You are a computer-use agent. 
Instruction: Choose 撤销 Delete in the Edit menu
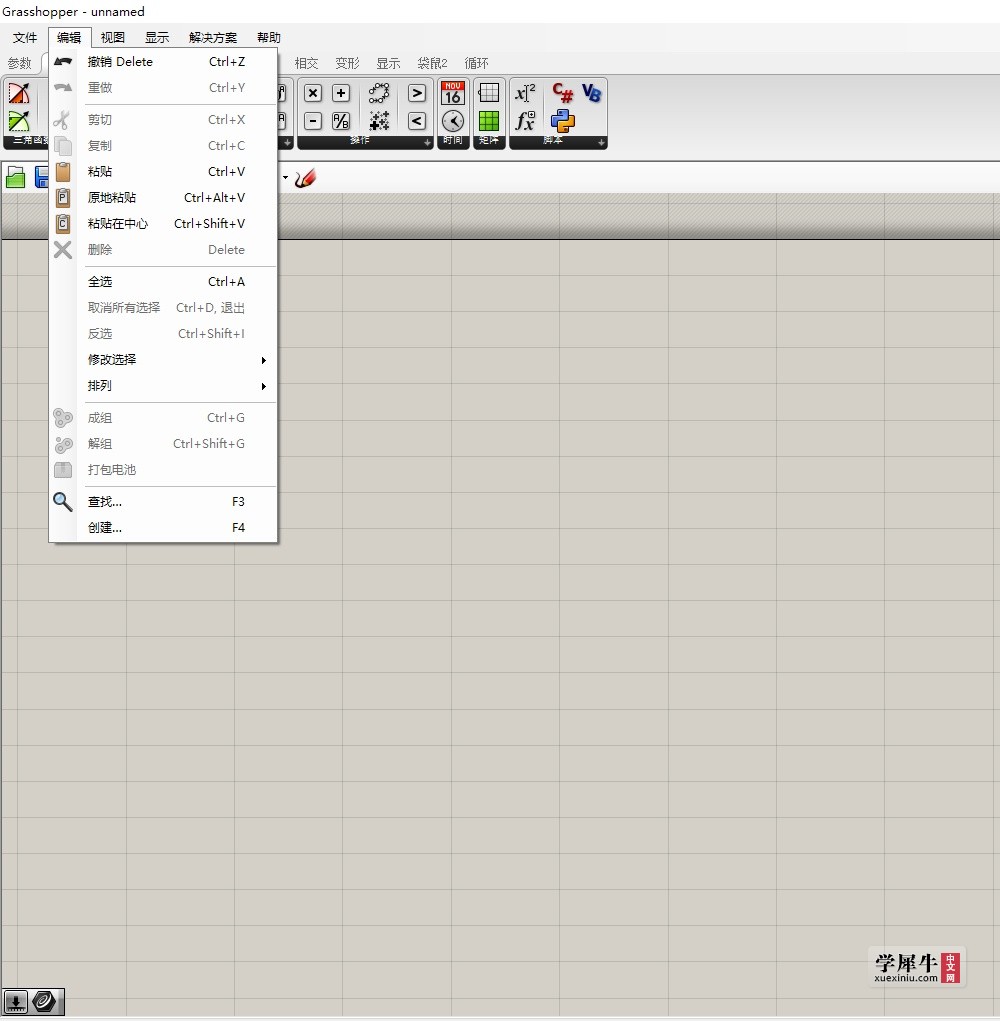coord(163,62)
